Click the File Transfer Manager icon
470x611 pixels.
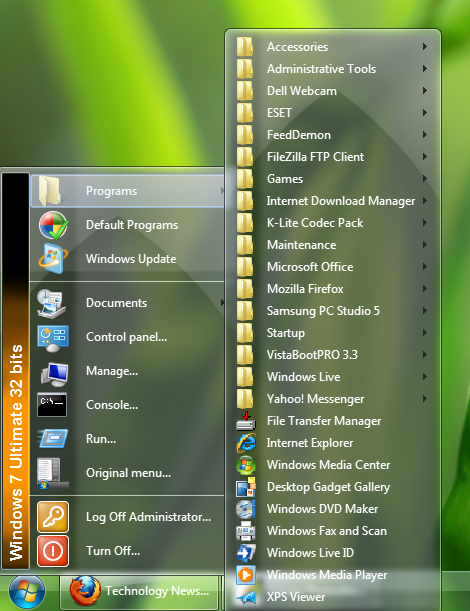(x=246, y=421)
